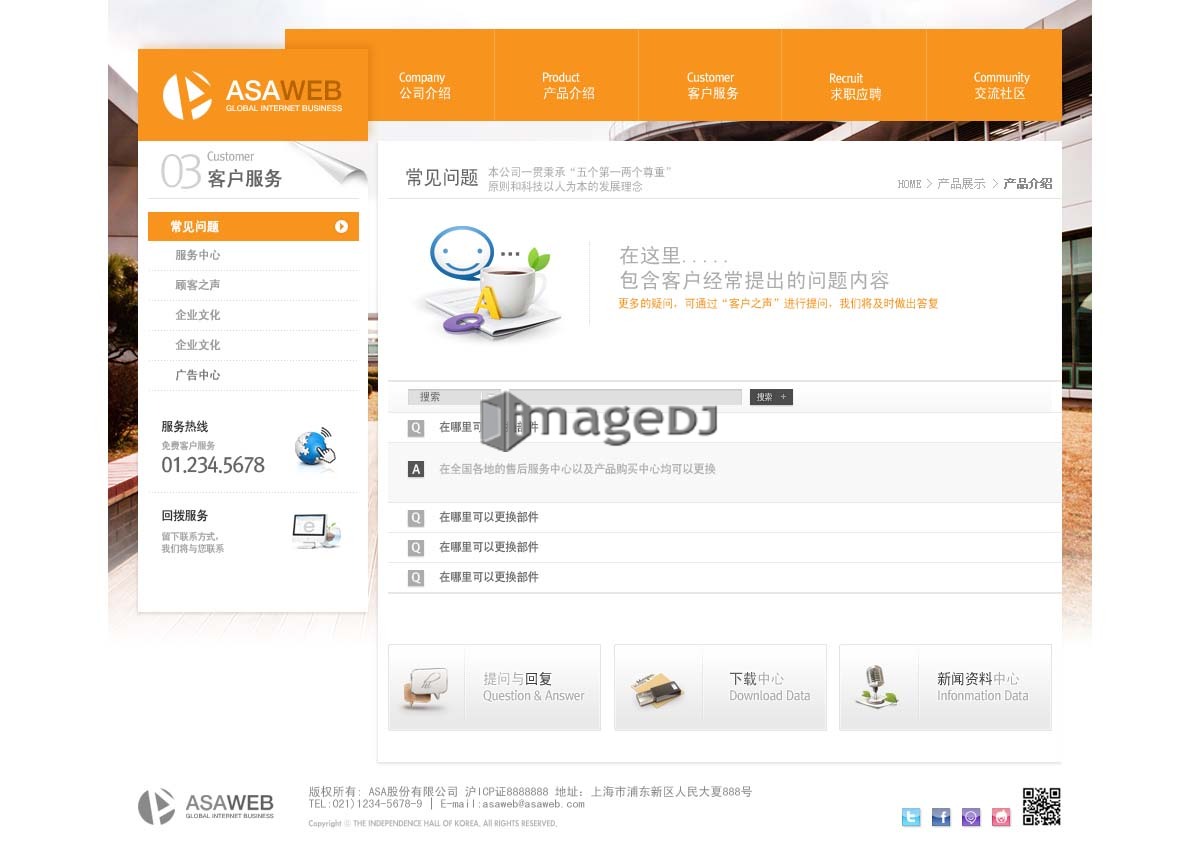Open the 回拨服务 callback heading
1200x842 pixels.
coord(185,516)
